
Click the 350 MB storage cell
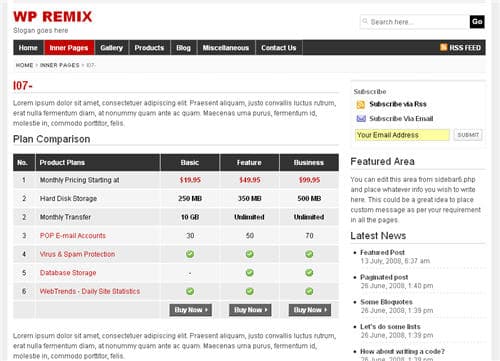[249, 198]
